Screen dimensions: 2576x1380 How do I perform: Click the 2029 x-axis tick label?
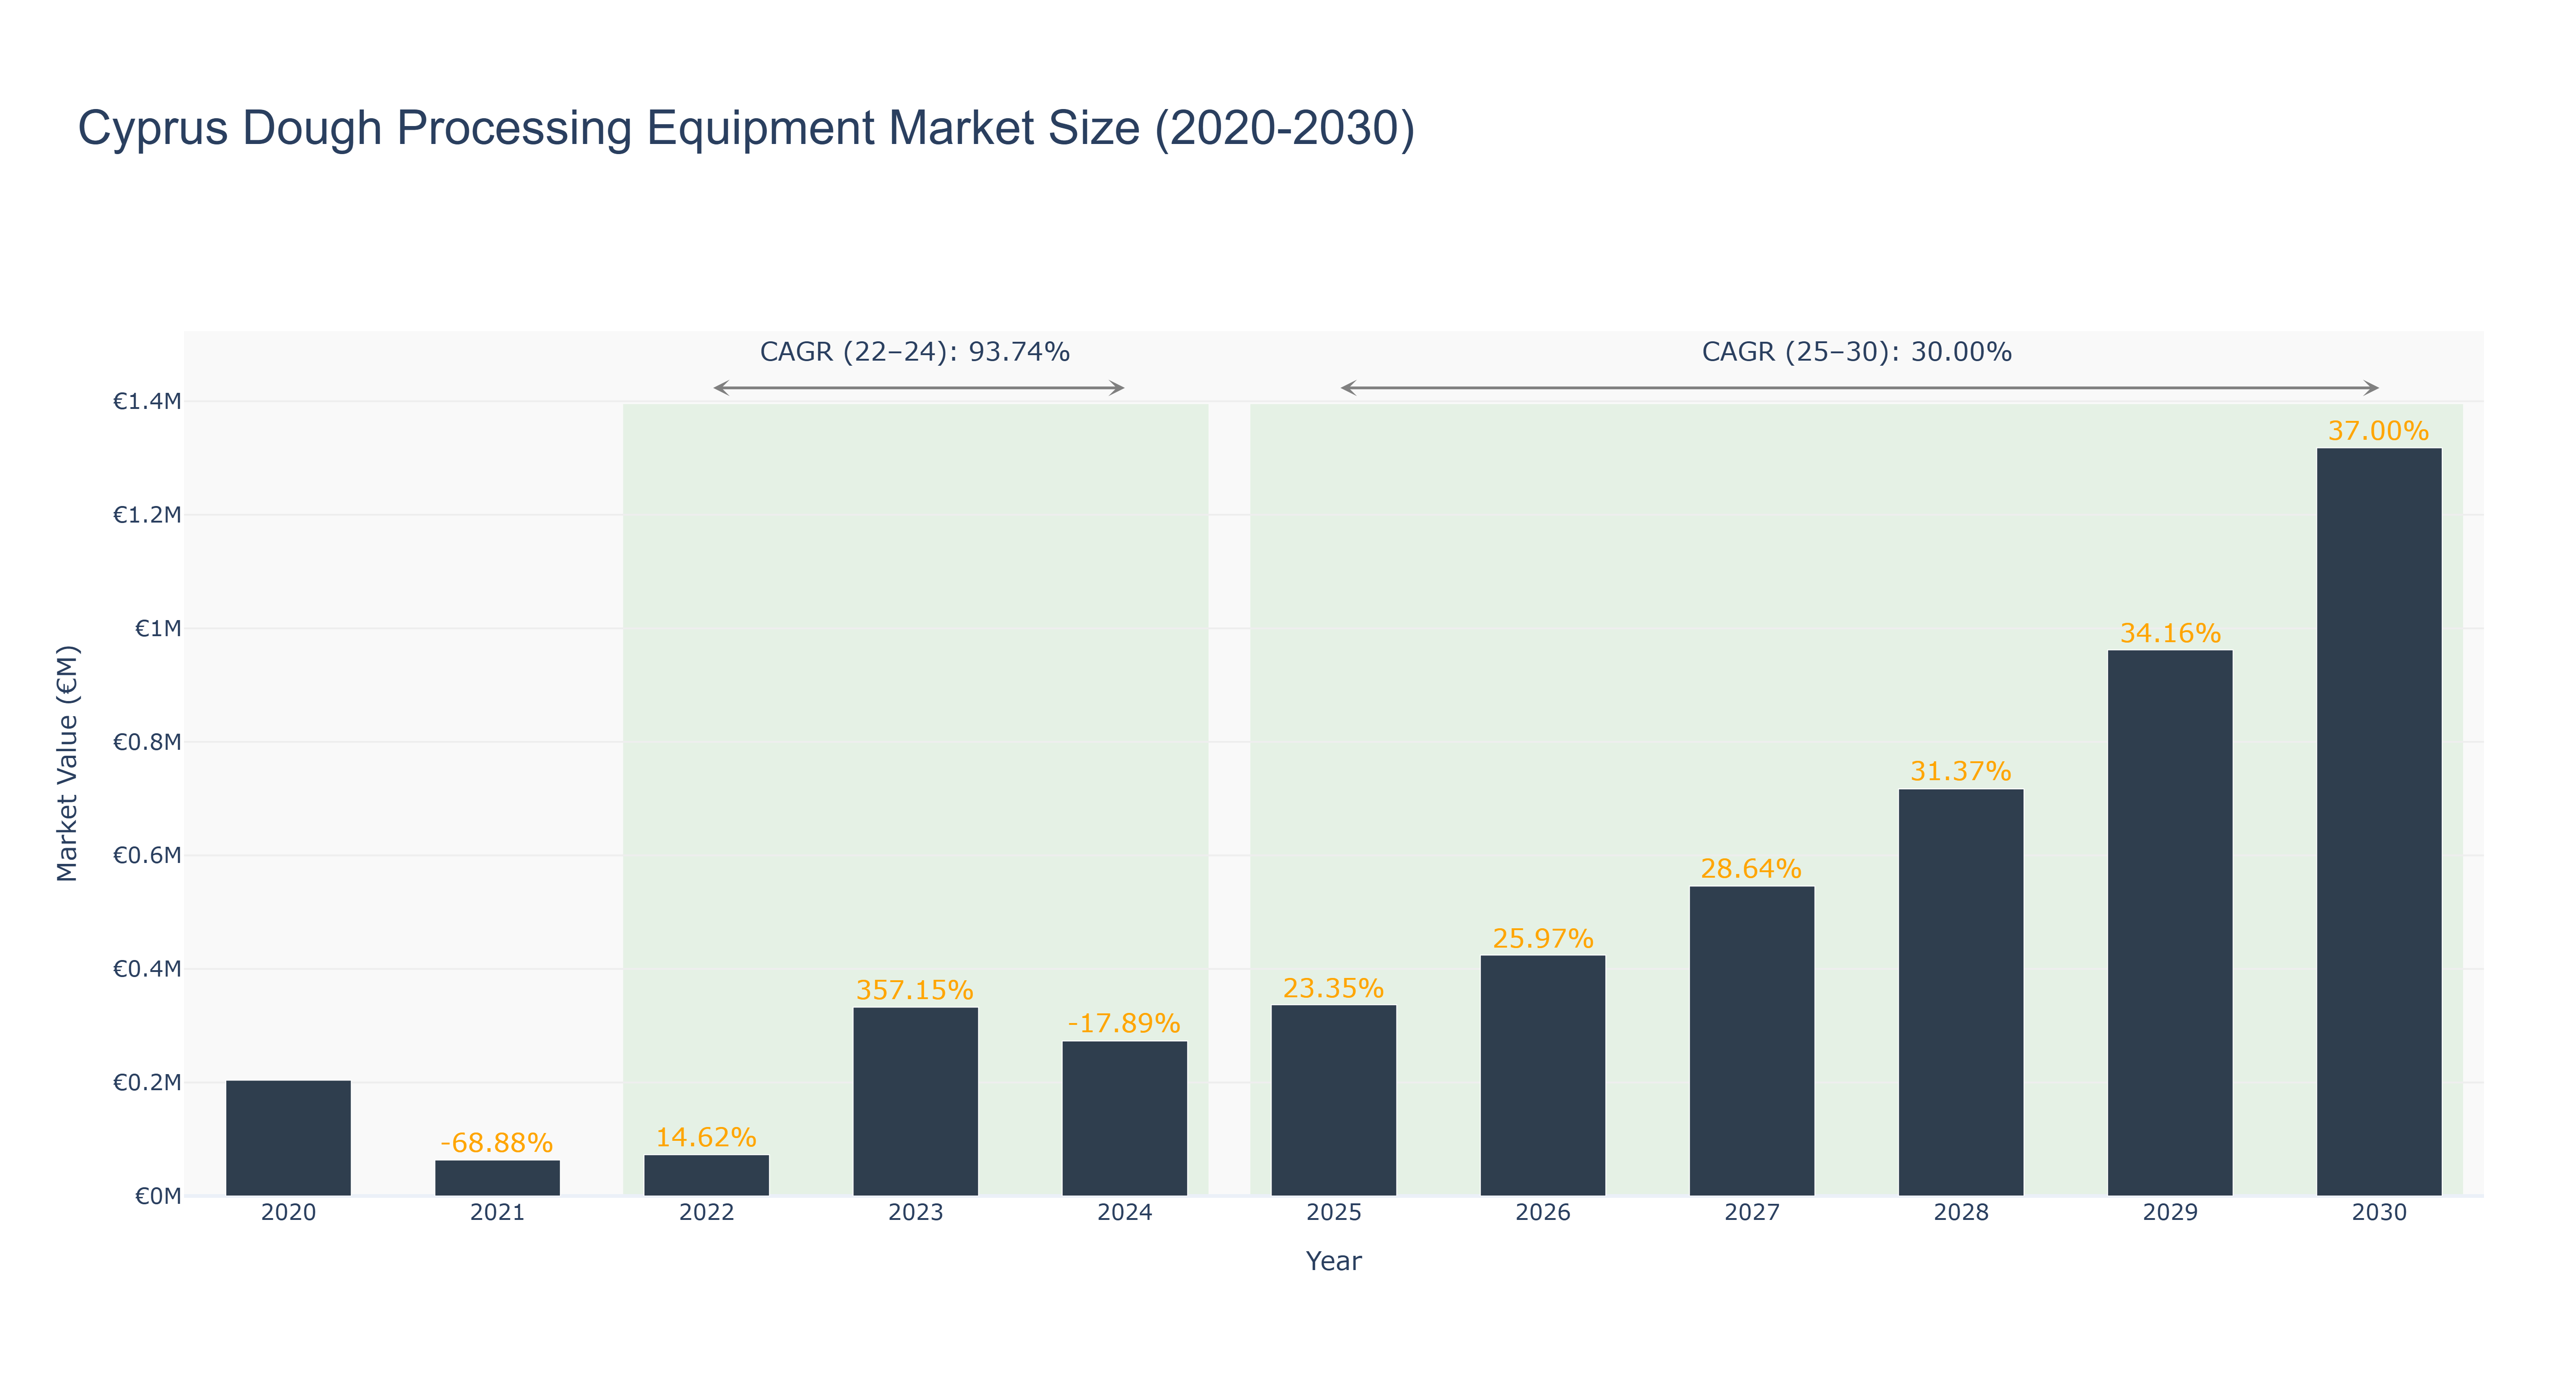click(x=2169, y=1213)
